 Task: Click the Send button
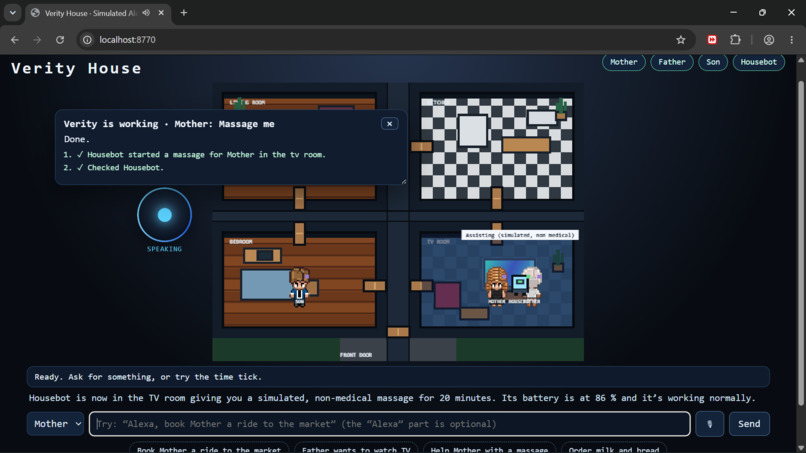coord(749,424)
